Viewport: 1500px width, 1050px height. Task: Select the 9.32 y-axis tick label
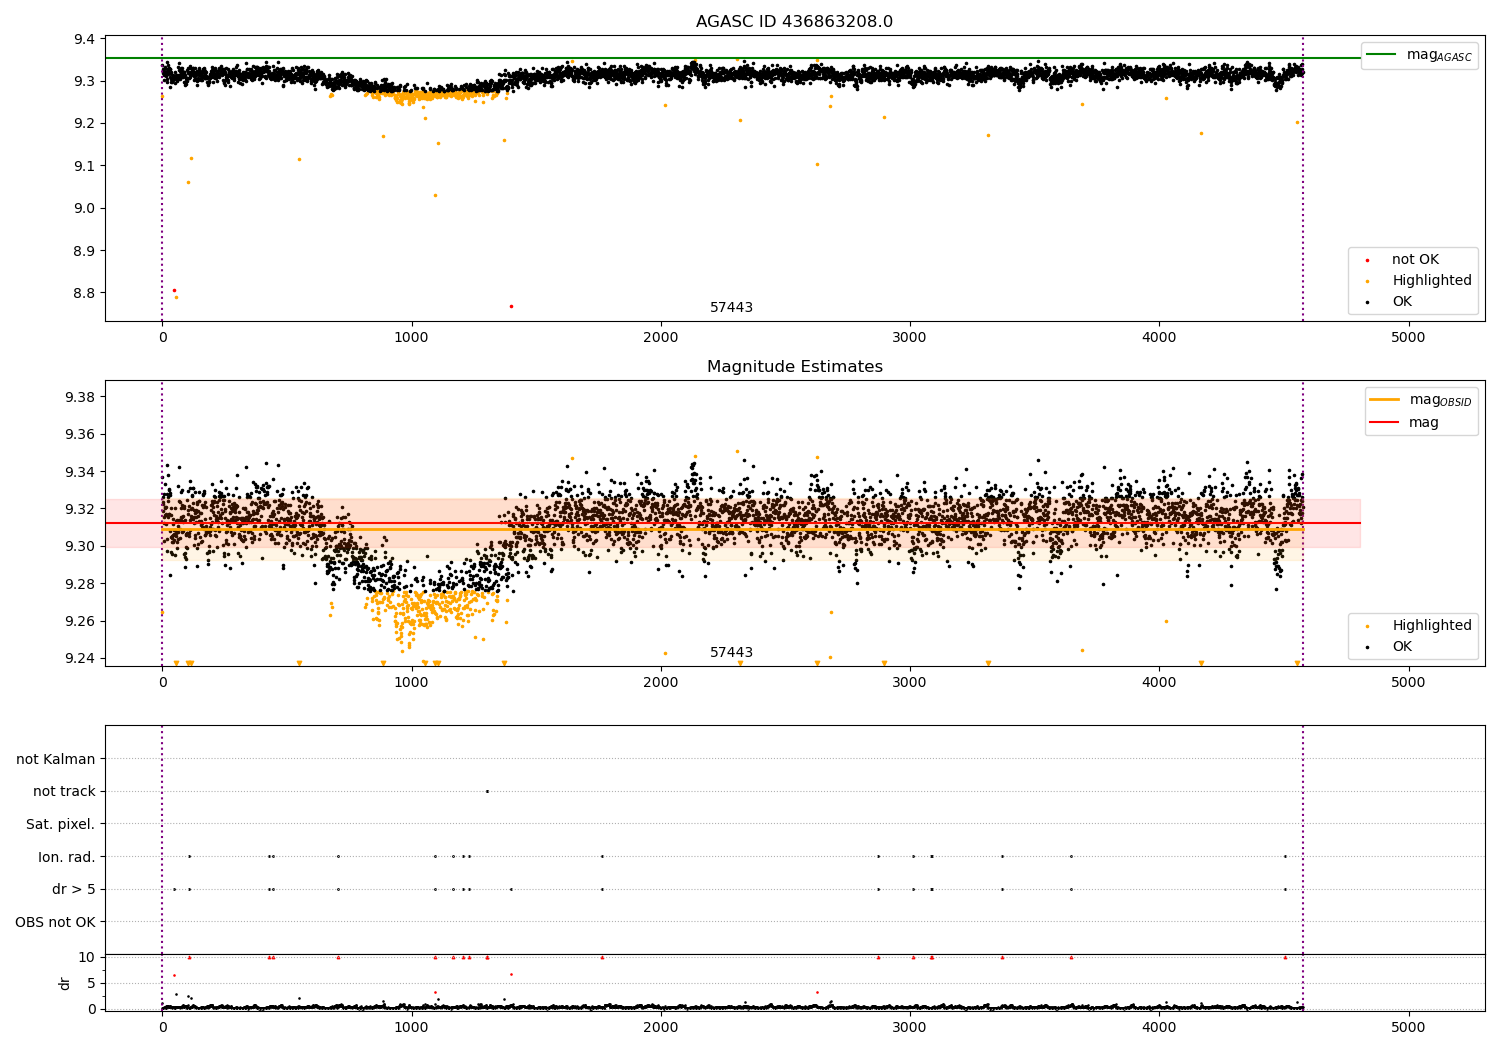(80, 509)
